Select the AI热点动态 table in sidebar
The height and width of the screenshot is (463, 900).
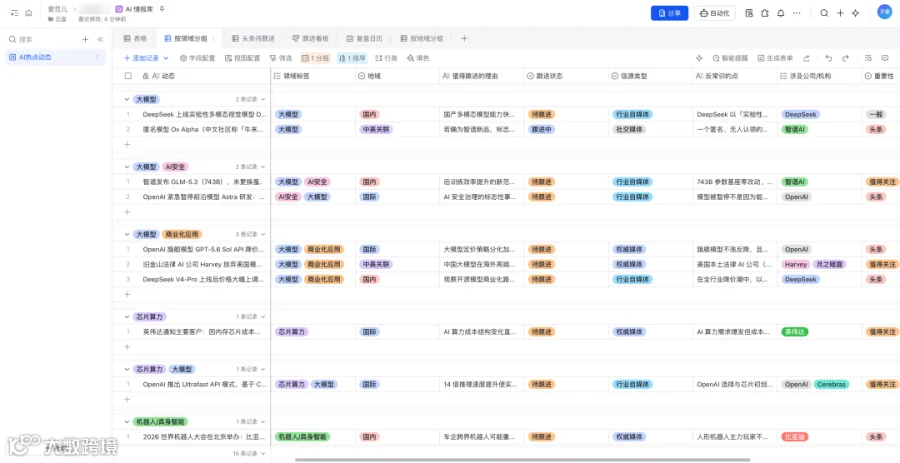pyautogui.click(x=55, y=57)
